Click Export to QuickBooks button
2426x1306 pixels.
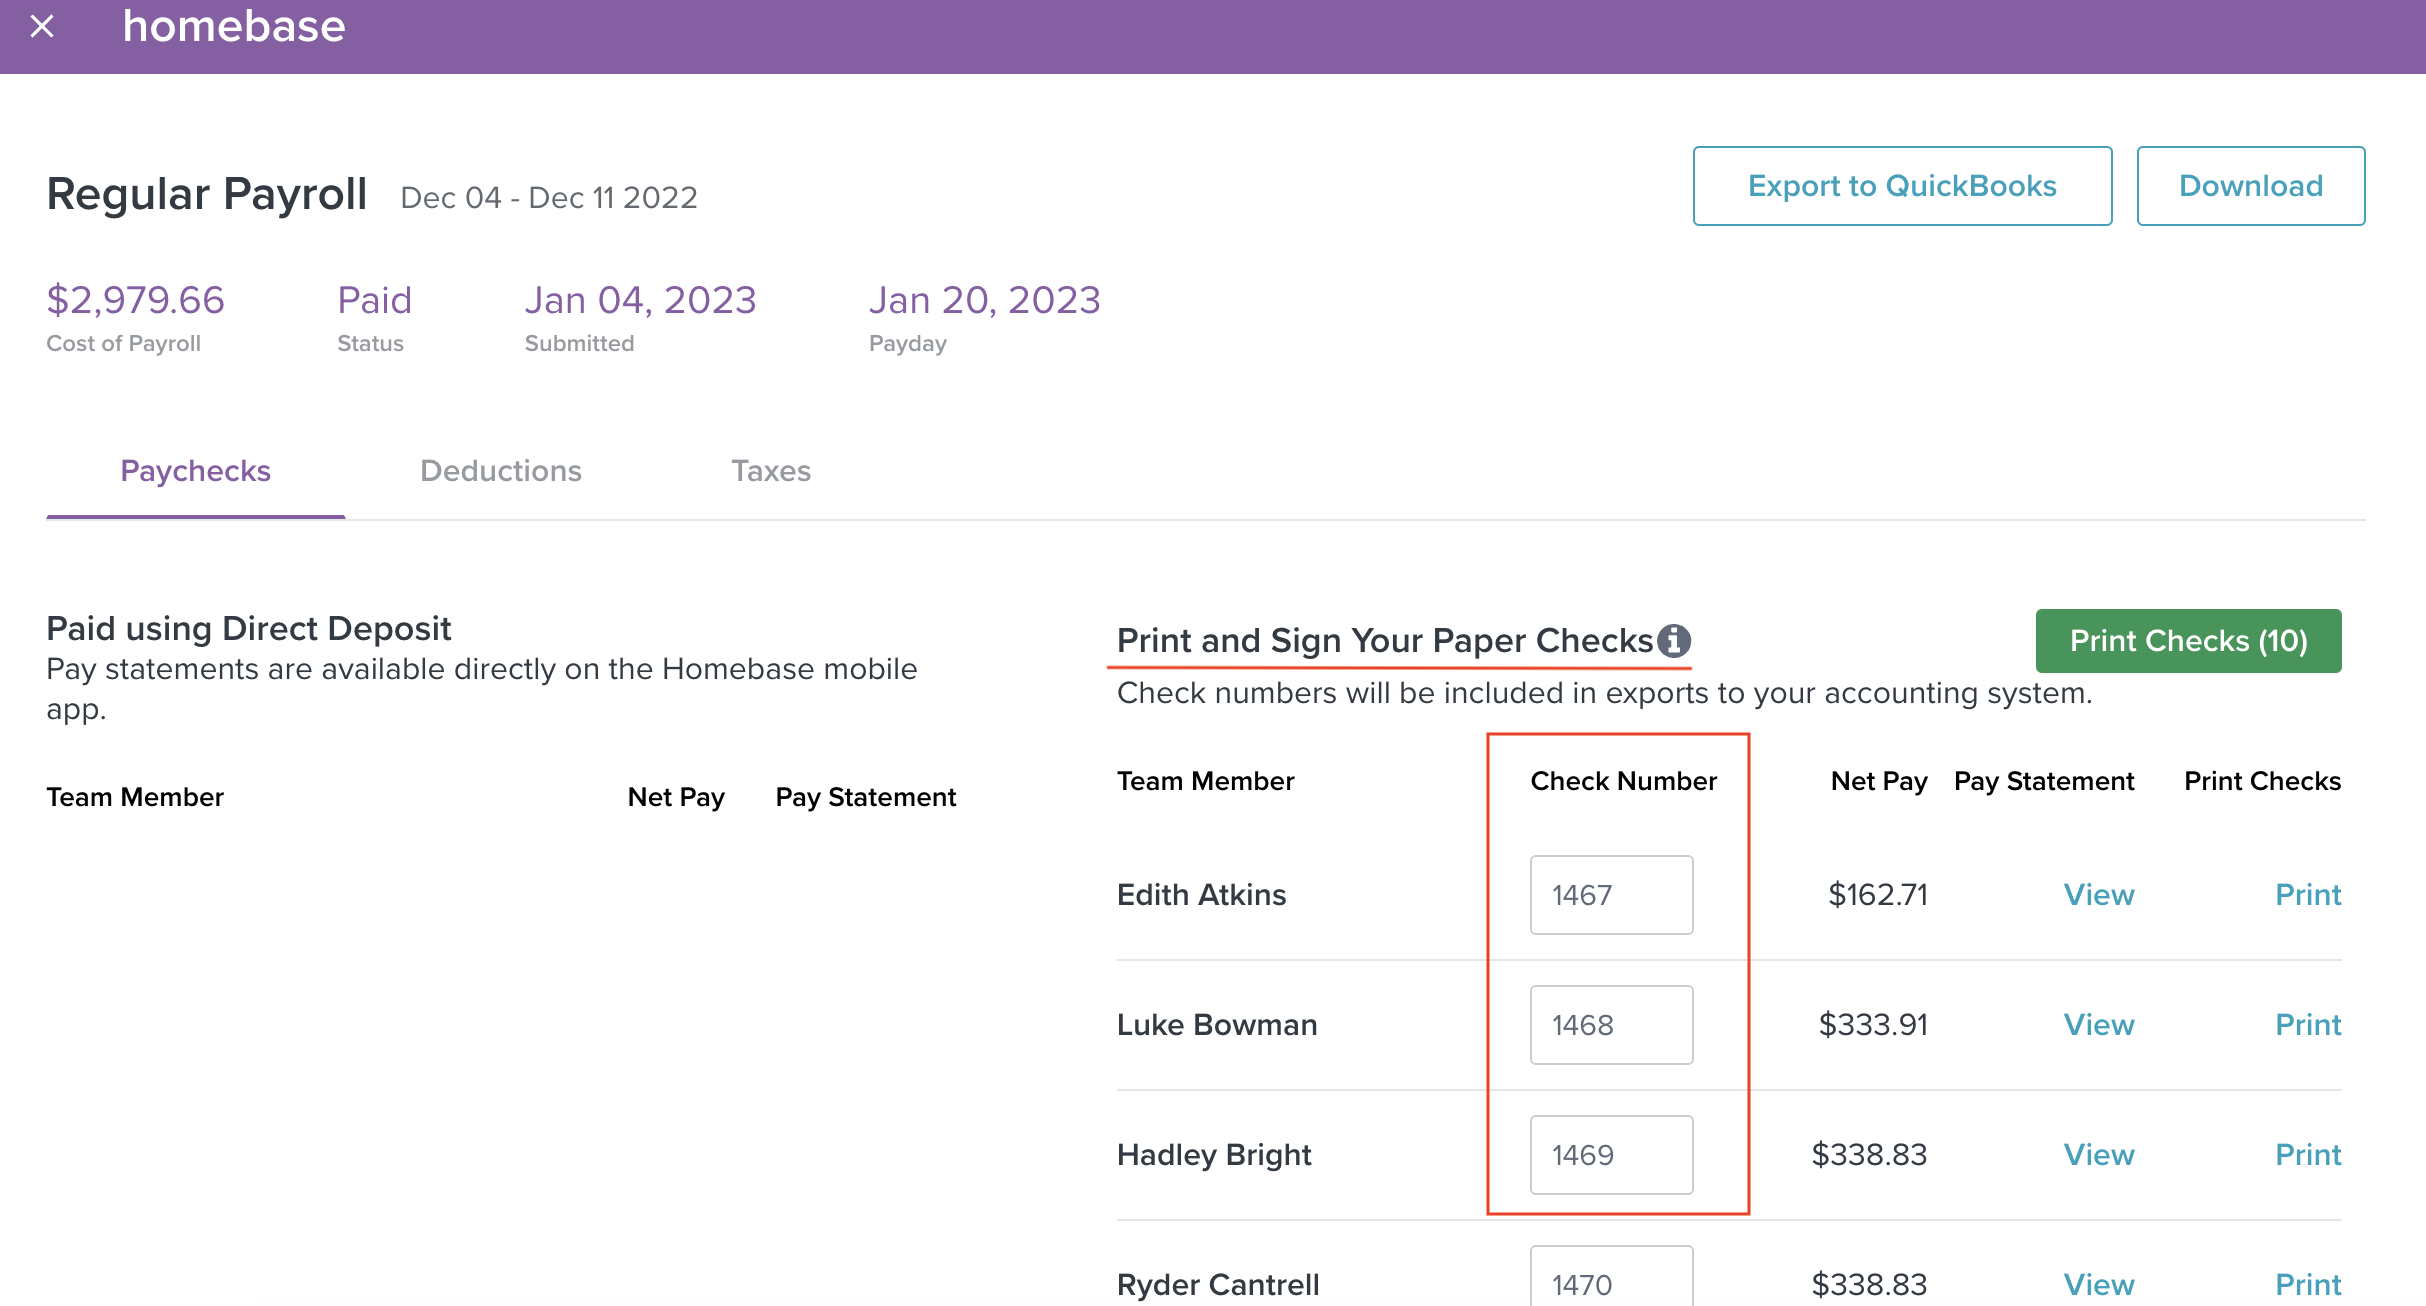click(x=1901, y=186)
